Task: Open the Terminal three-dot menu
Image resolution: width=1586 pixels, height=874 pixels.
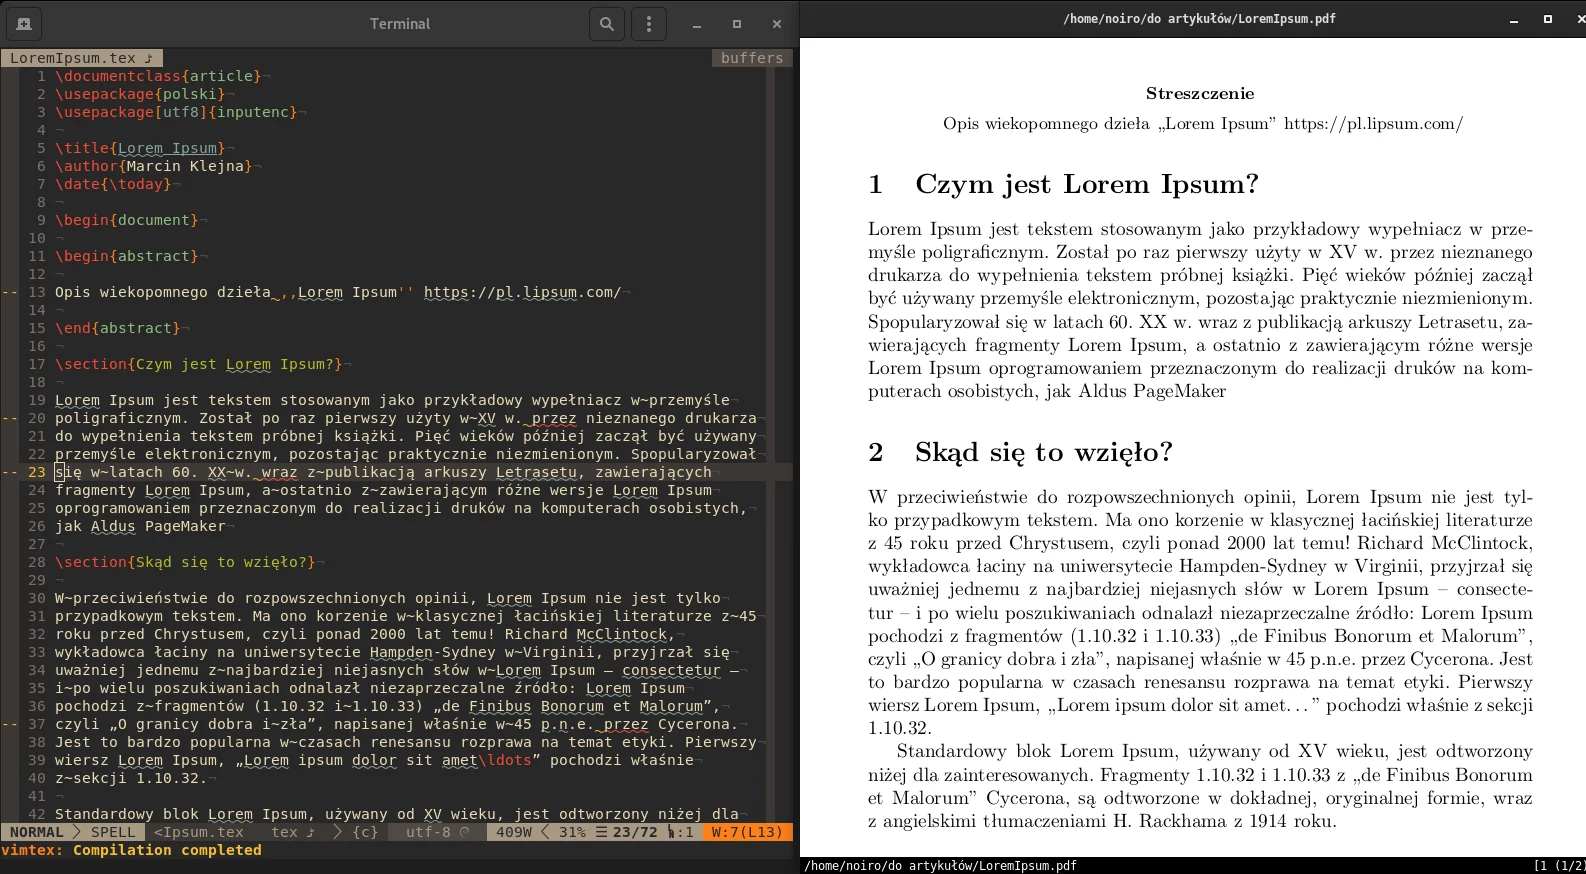Action: click(x=649, y=24)
